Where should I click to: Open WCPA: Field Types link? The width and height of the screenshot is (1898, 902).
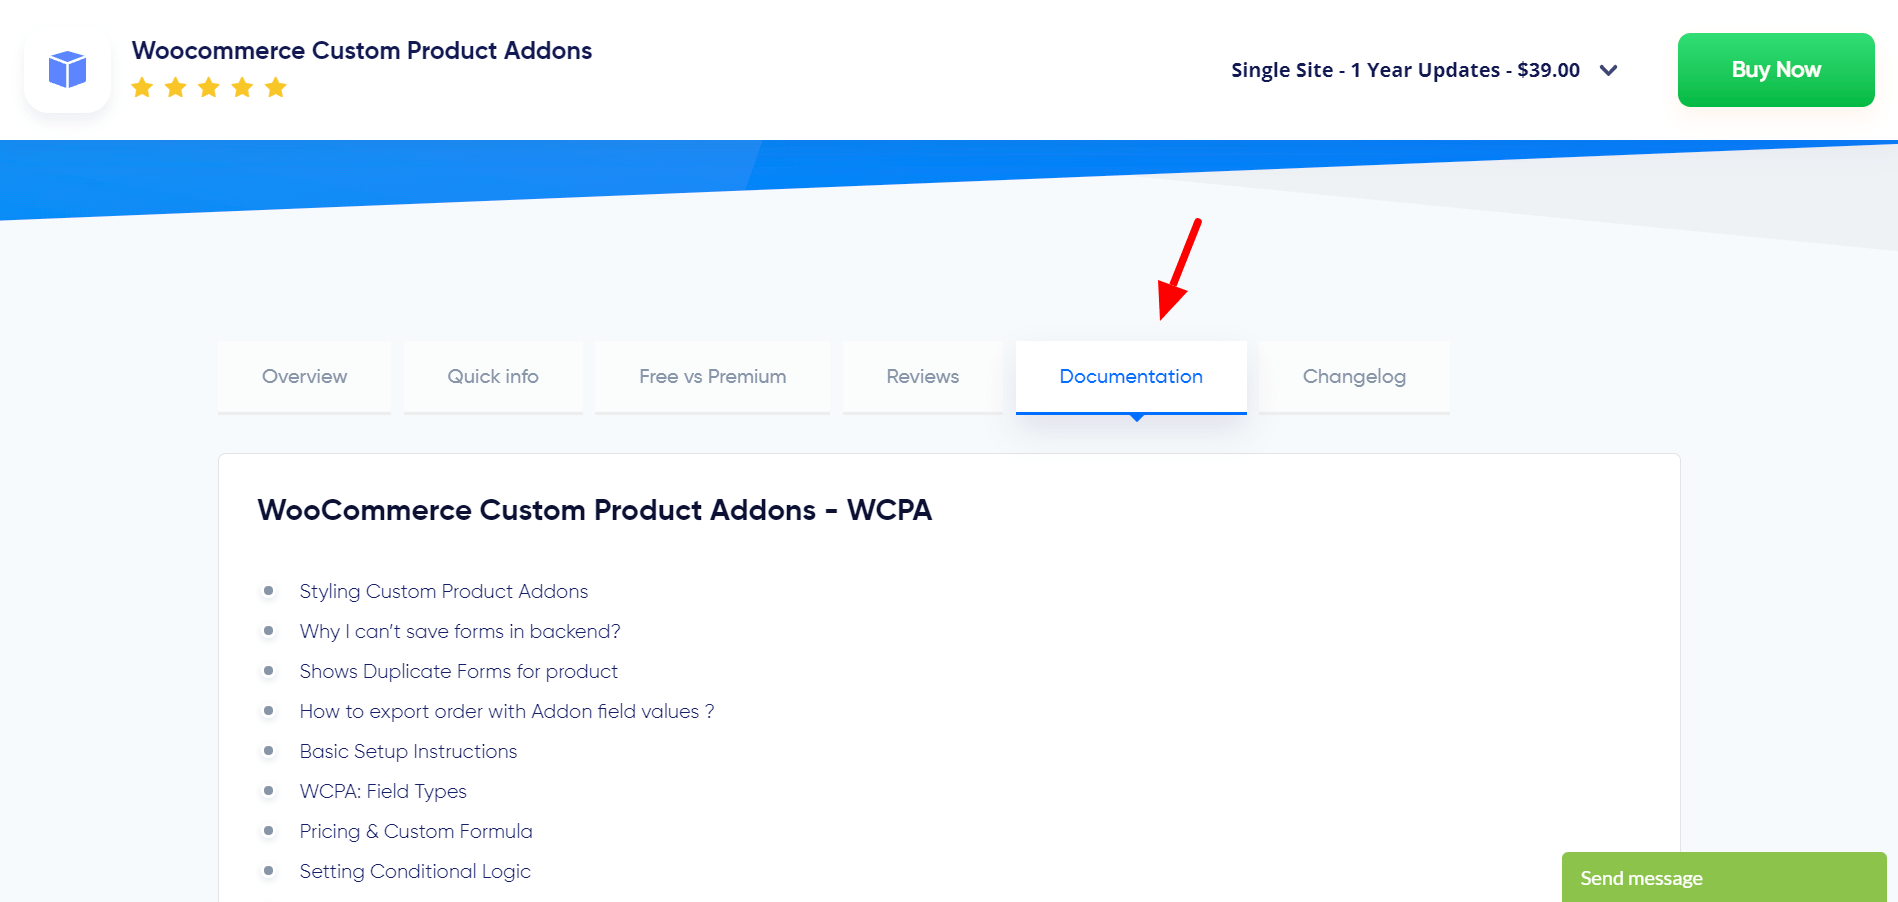383,791
